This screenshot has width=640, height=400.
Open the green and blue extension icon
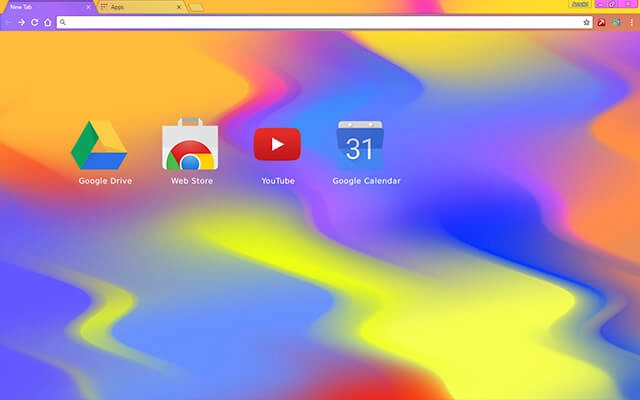(616, 22)
